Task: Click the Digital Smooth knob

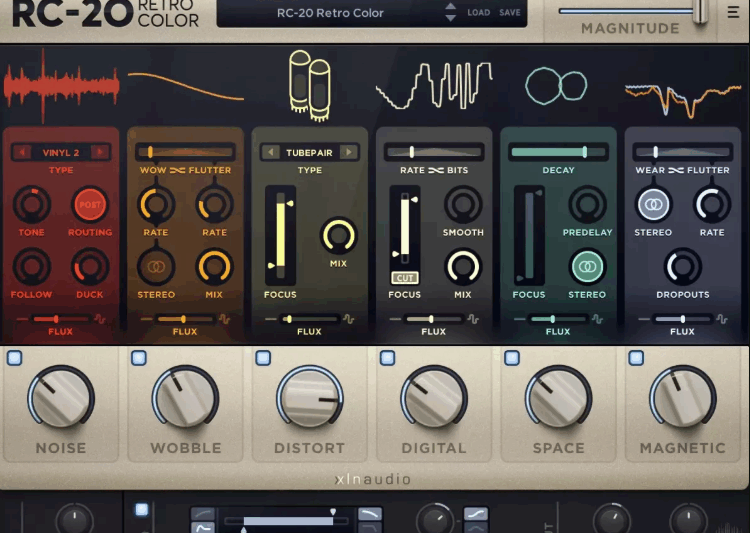Action: point(463,205)
